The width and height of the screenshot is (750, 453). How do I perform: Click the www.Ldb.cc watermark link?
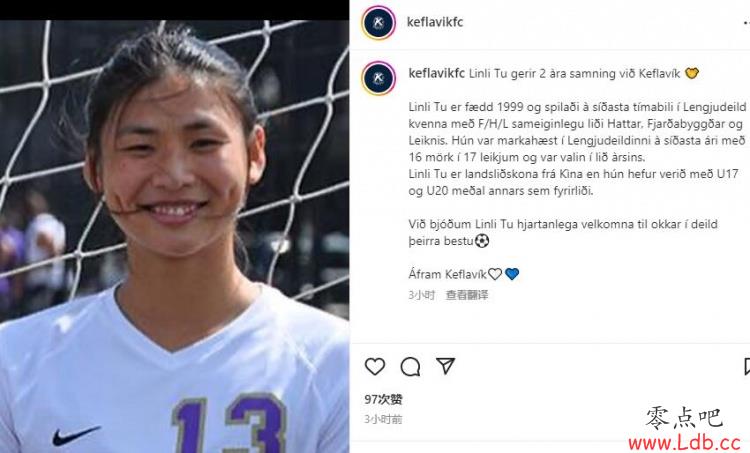(x=684, y=442)
